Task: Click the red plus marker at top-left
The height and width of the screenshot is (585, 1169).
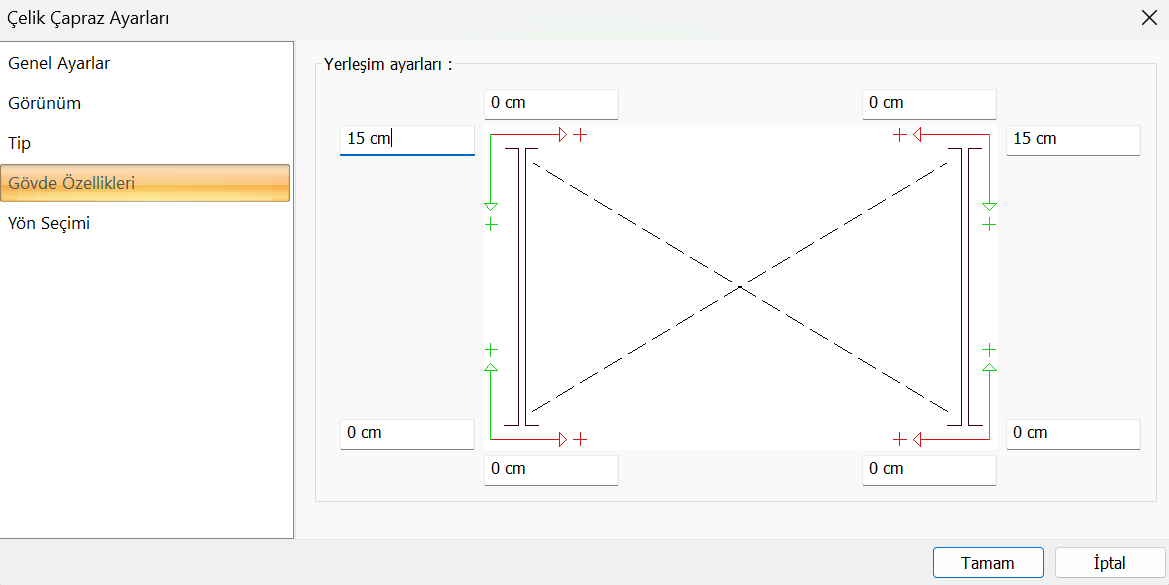Action: click(x=580, y=134)
